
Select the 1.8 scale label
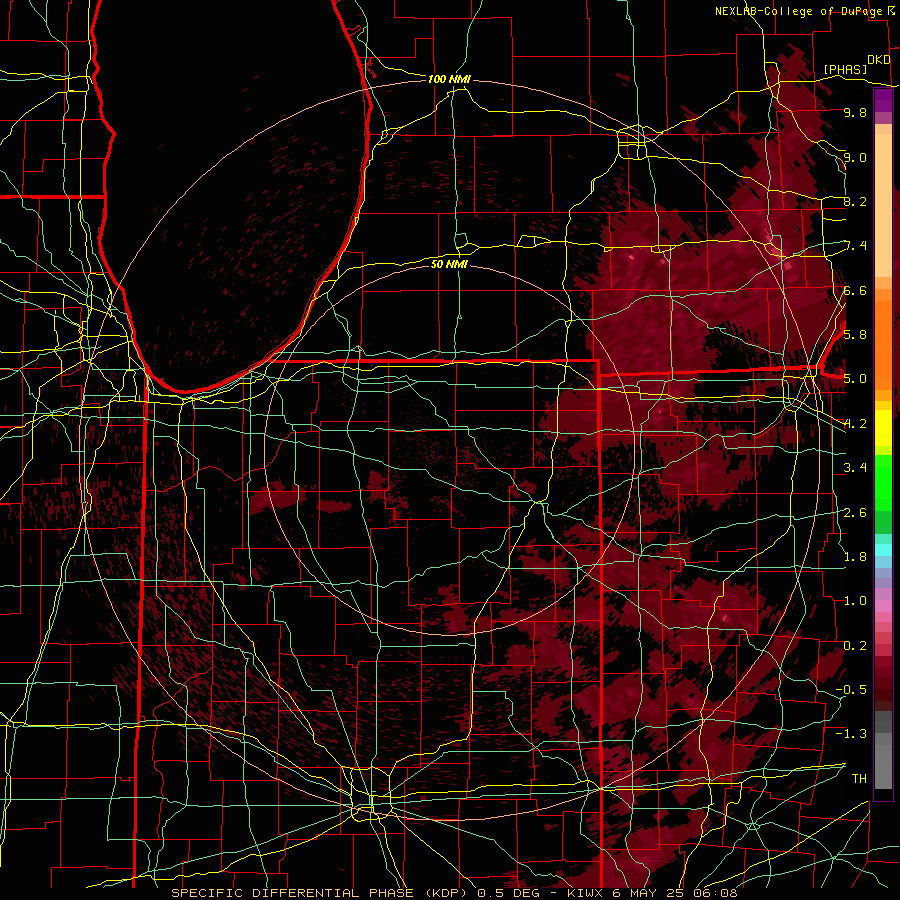tap(855, 556)
